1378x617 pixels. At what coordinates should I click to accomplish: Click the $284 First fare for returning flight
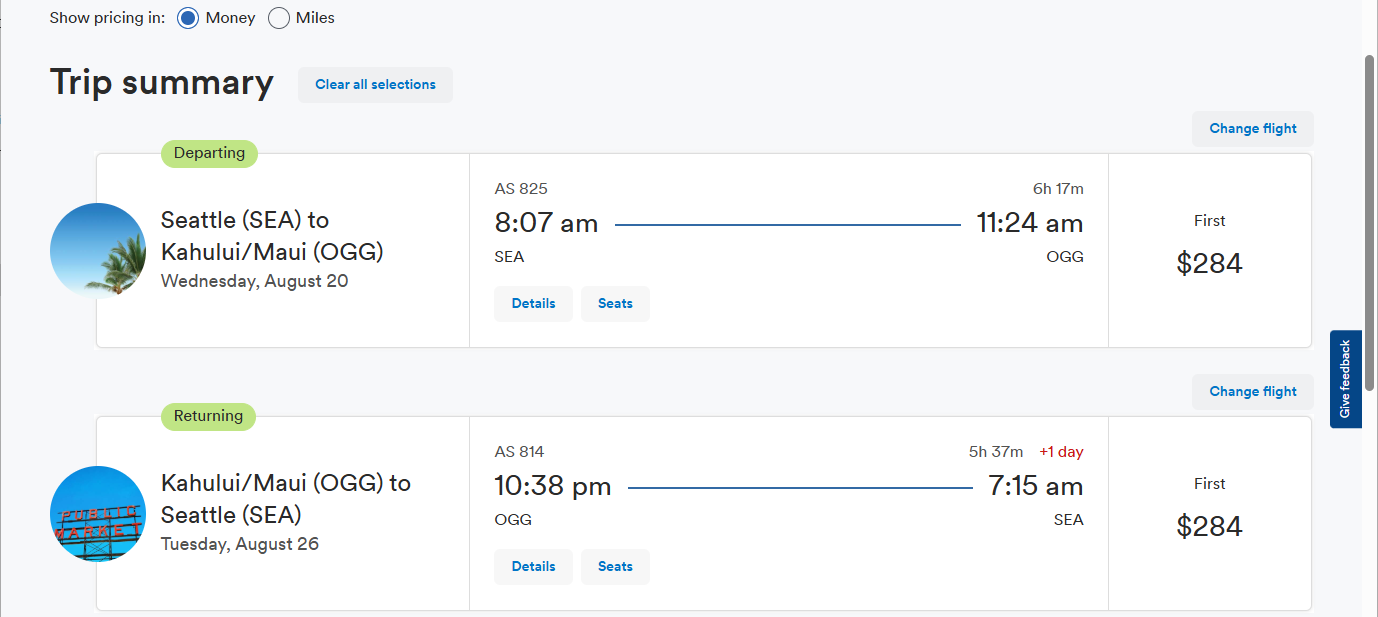pos(1209,526)
